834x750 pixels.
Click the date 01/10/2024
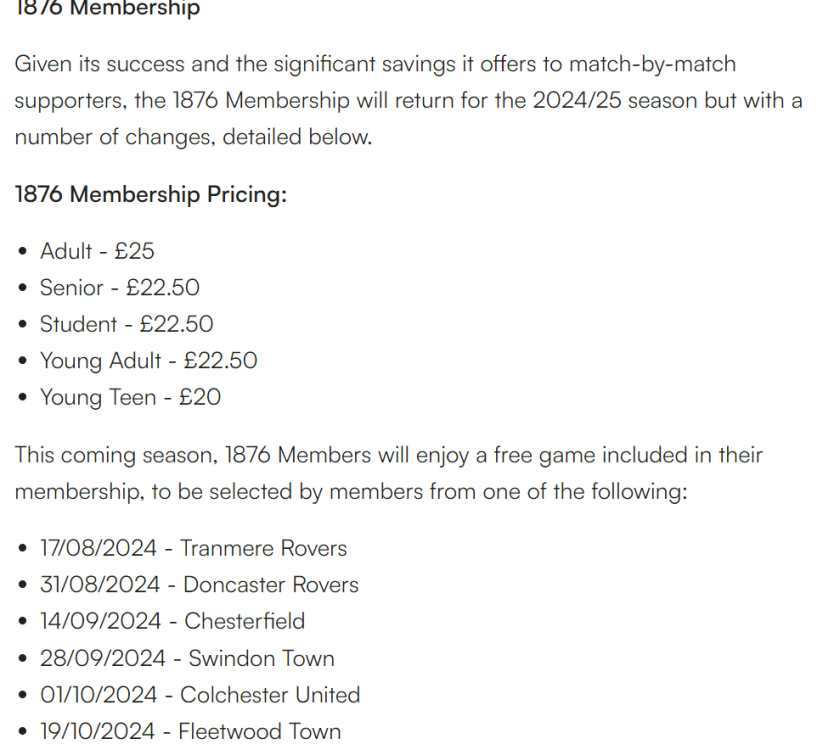point(98,695)
